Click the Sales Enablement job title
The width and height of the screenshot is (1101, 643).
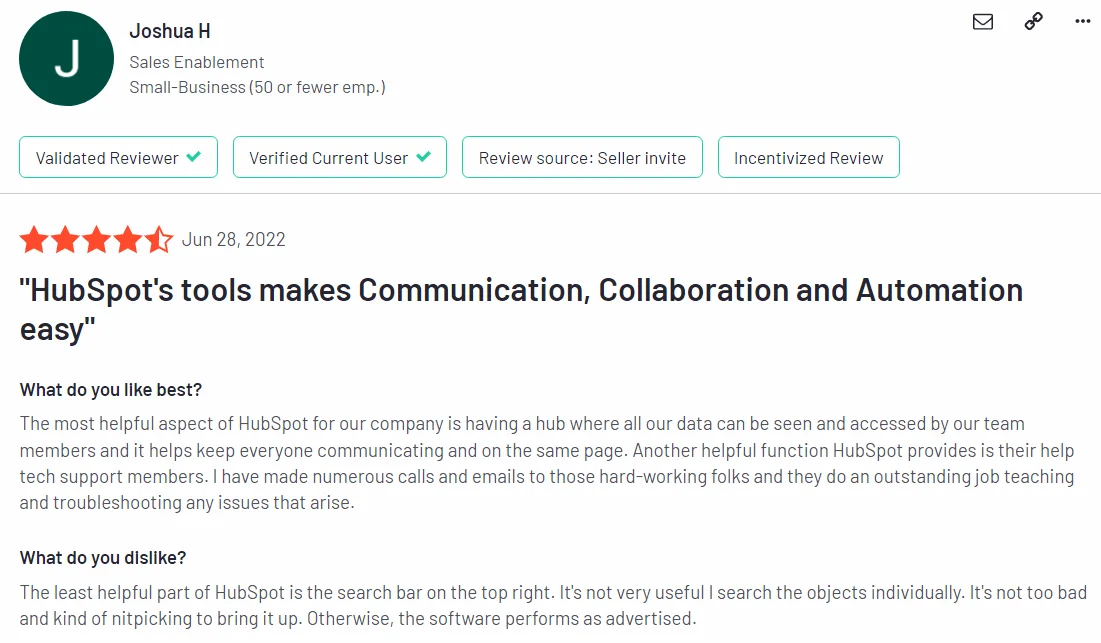tap(196, 62)
